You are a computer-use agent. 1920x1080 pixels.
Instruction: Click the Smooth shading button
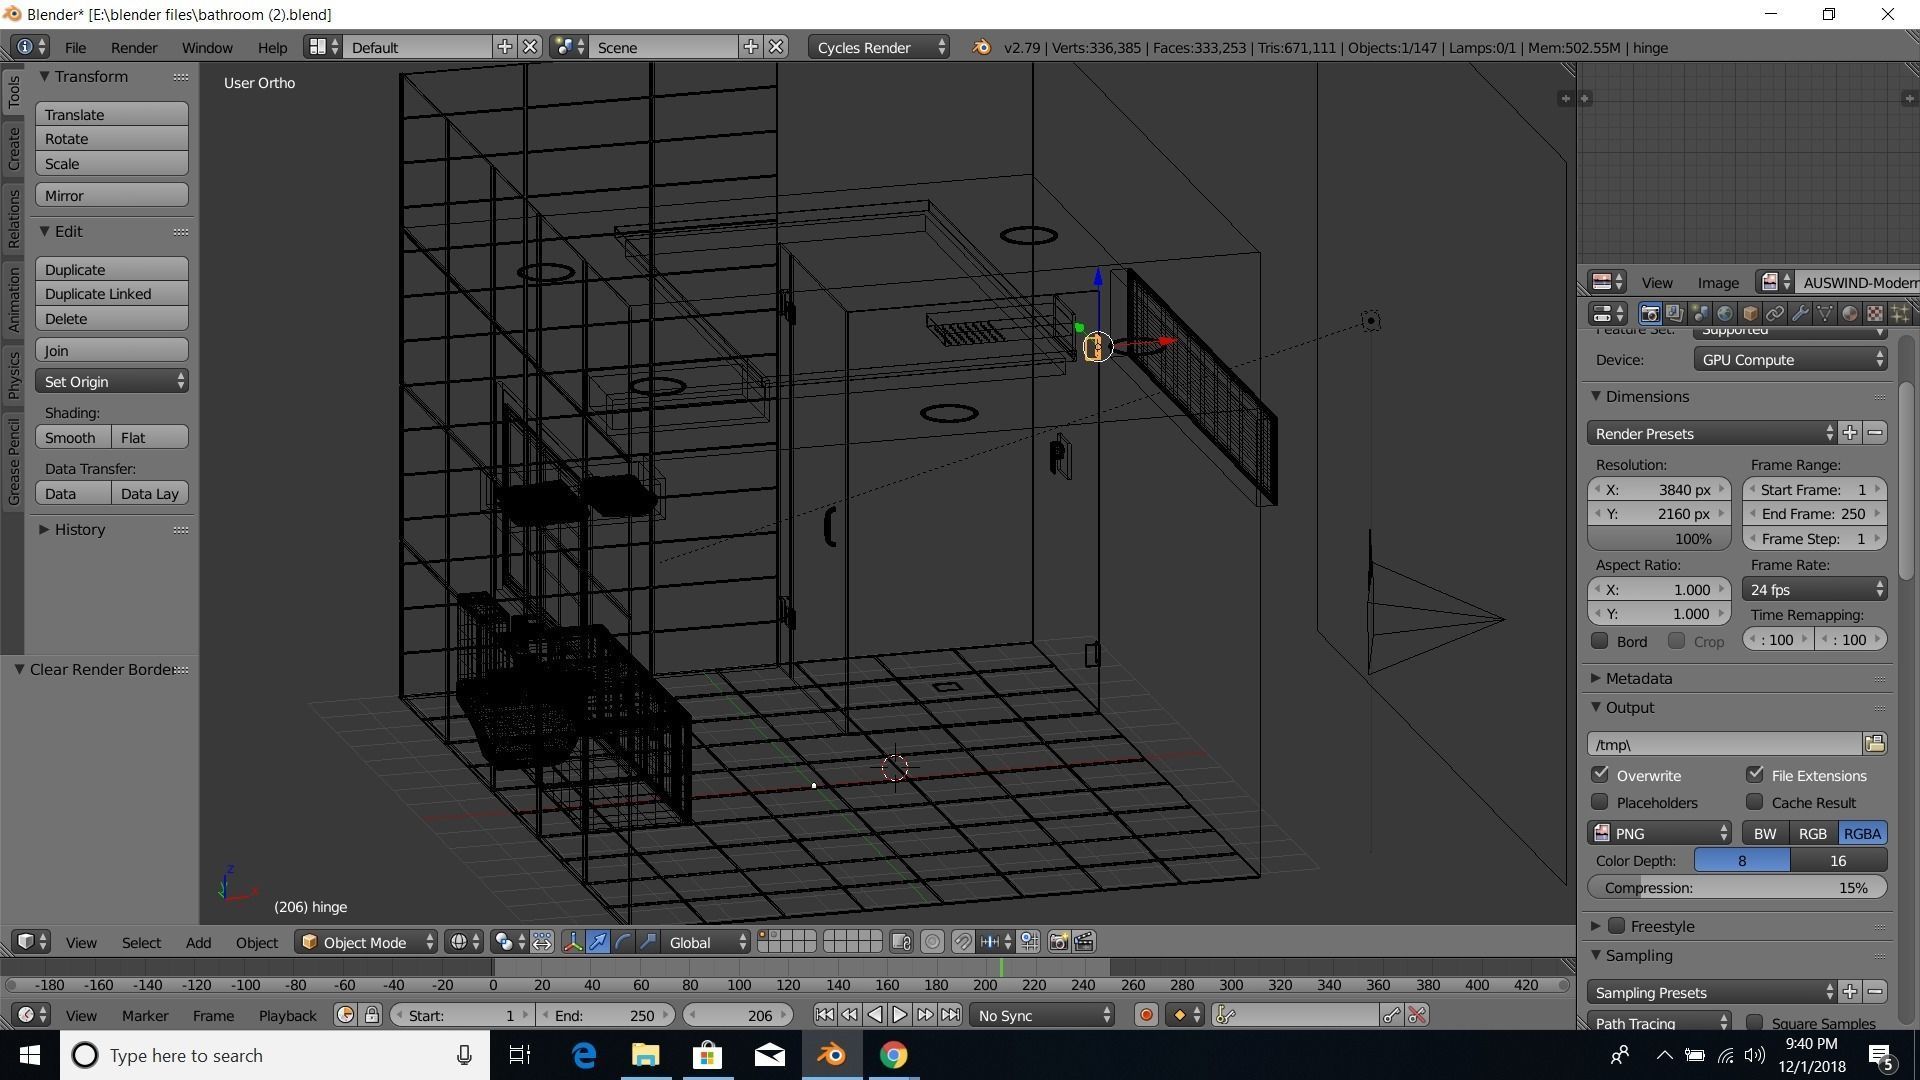pos(73,437)
